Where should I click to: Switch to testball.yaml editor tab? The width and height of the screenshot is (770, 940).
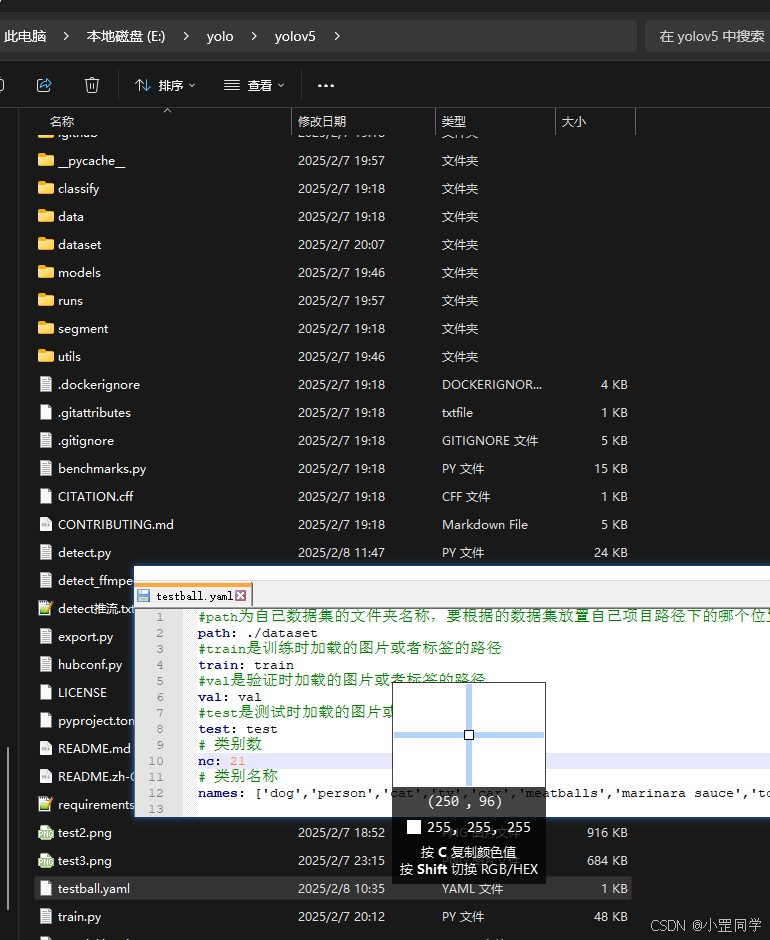(194, 596)
